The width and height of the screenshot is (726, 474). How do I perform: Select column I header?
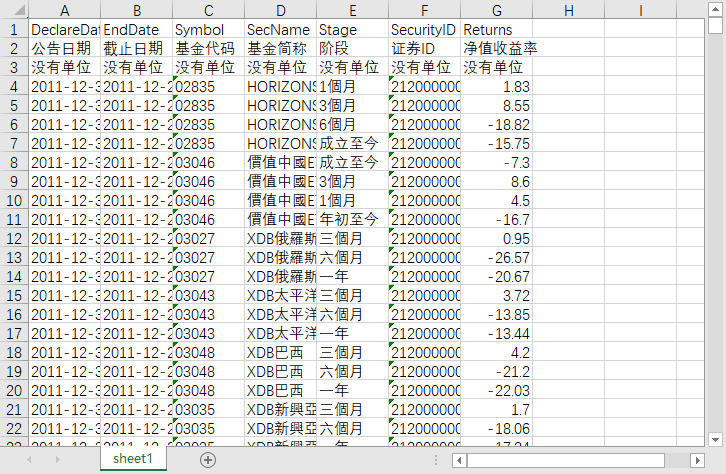tap(640, 10)
